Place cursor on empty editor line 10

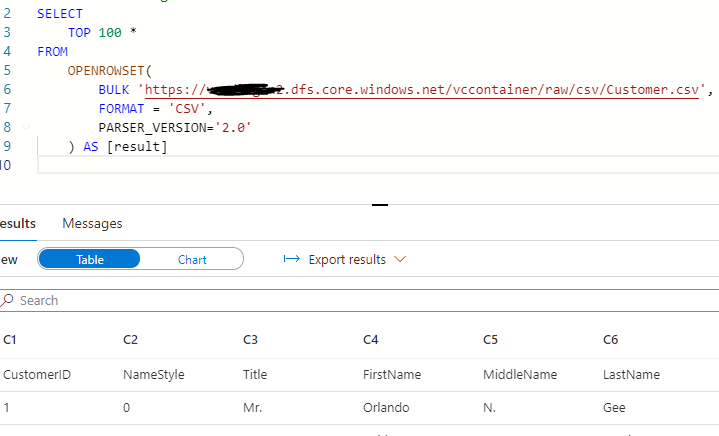pyautogui.click(x=378, y=165)
